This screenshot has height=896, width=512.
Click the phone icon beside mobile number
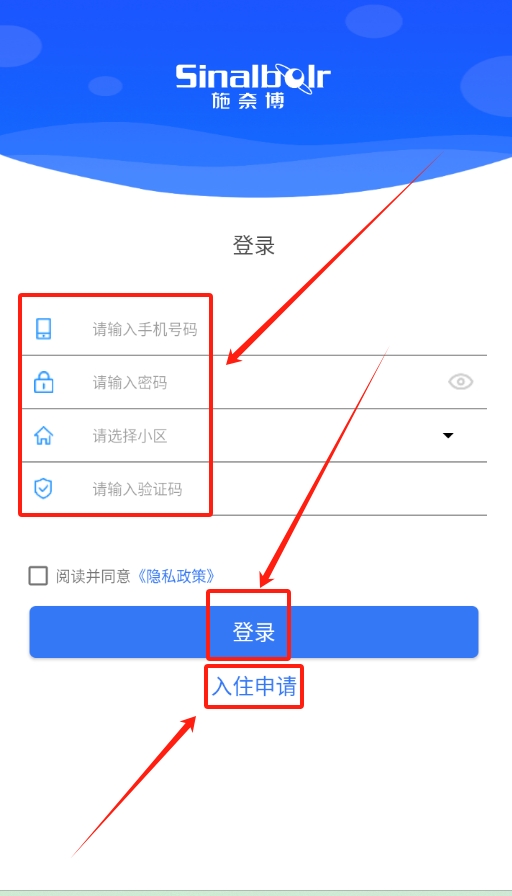43,329
